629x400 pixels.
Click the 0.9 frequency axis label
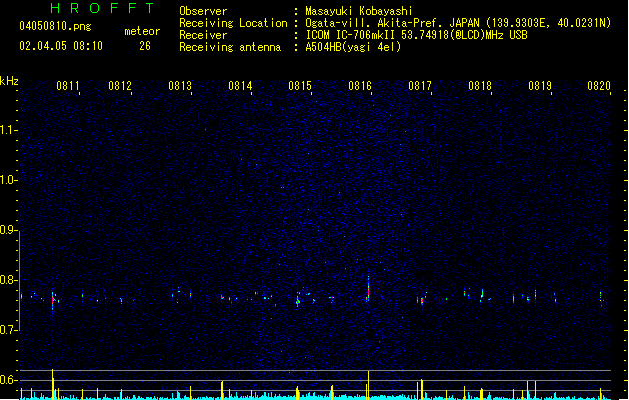8,230
